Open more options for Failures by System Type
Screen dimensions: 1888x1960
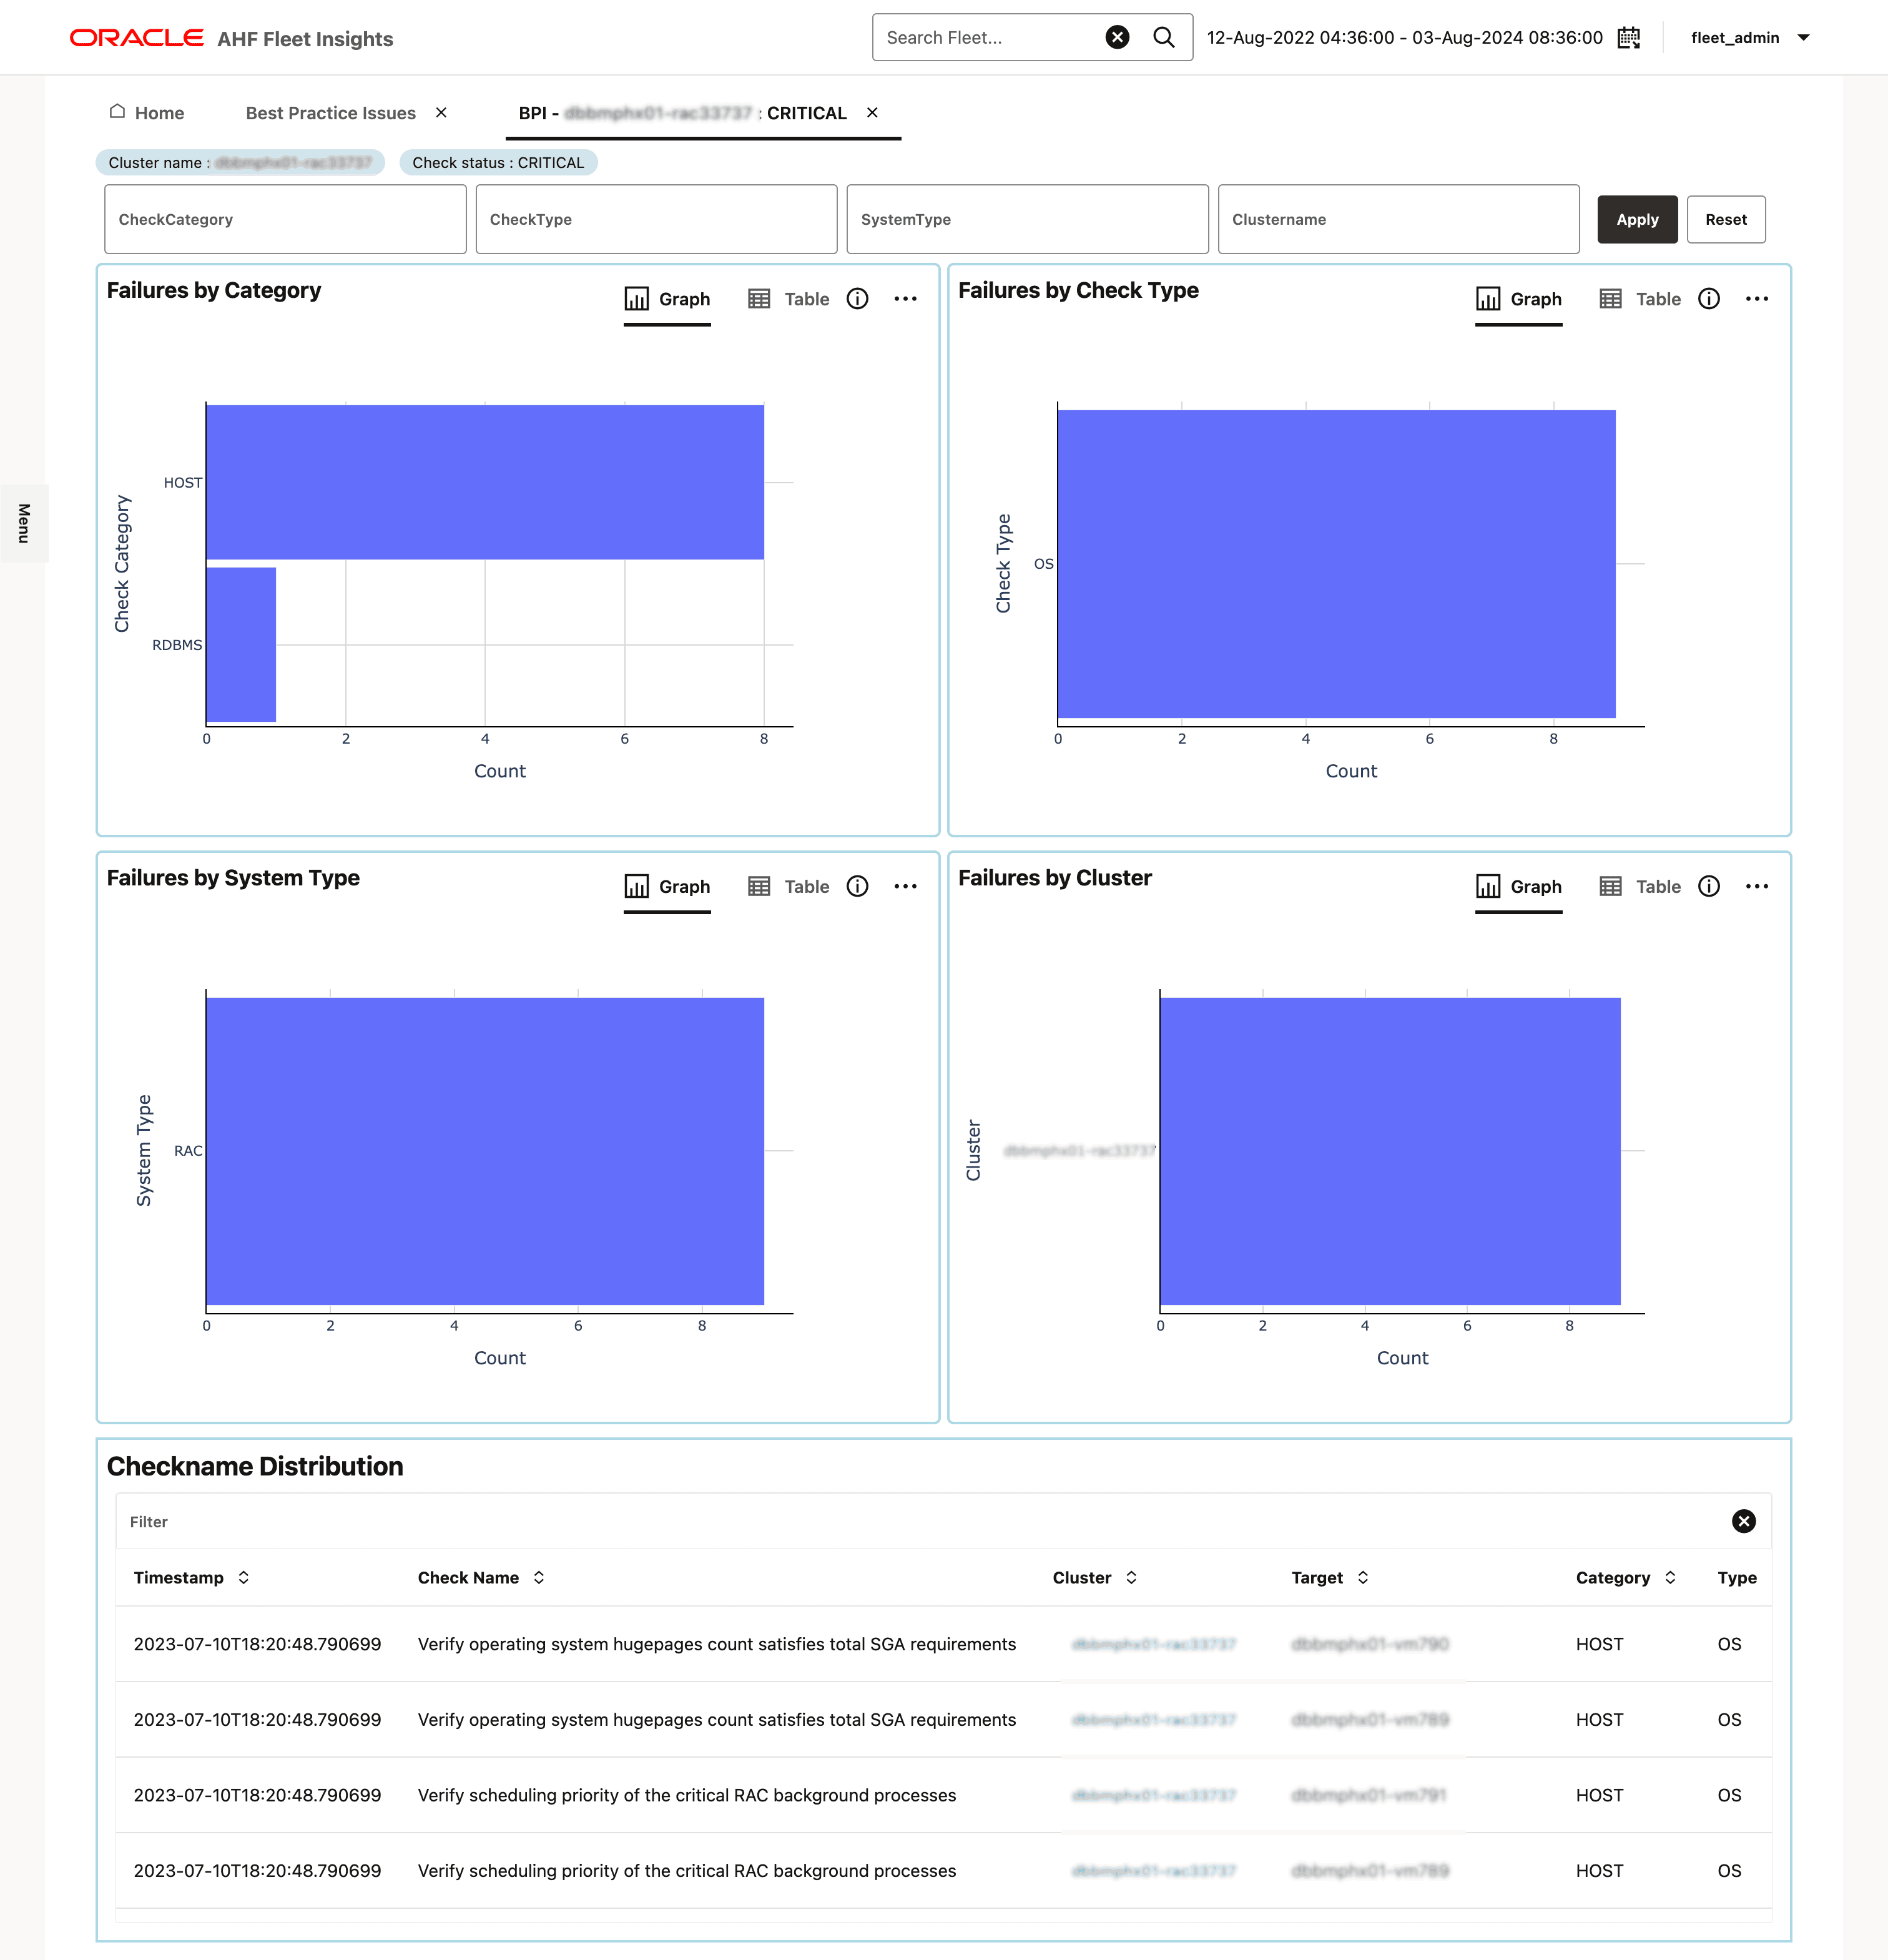tap(905, 886)
